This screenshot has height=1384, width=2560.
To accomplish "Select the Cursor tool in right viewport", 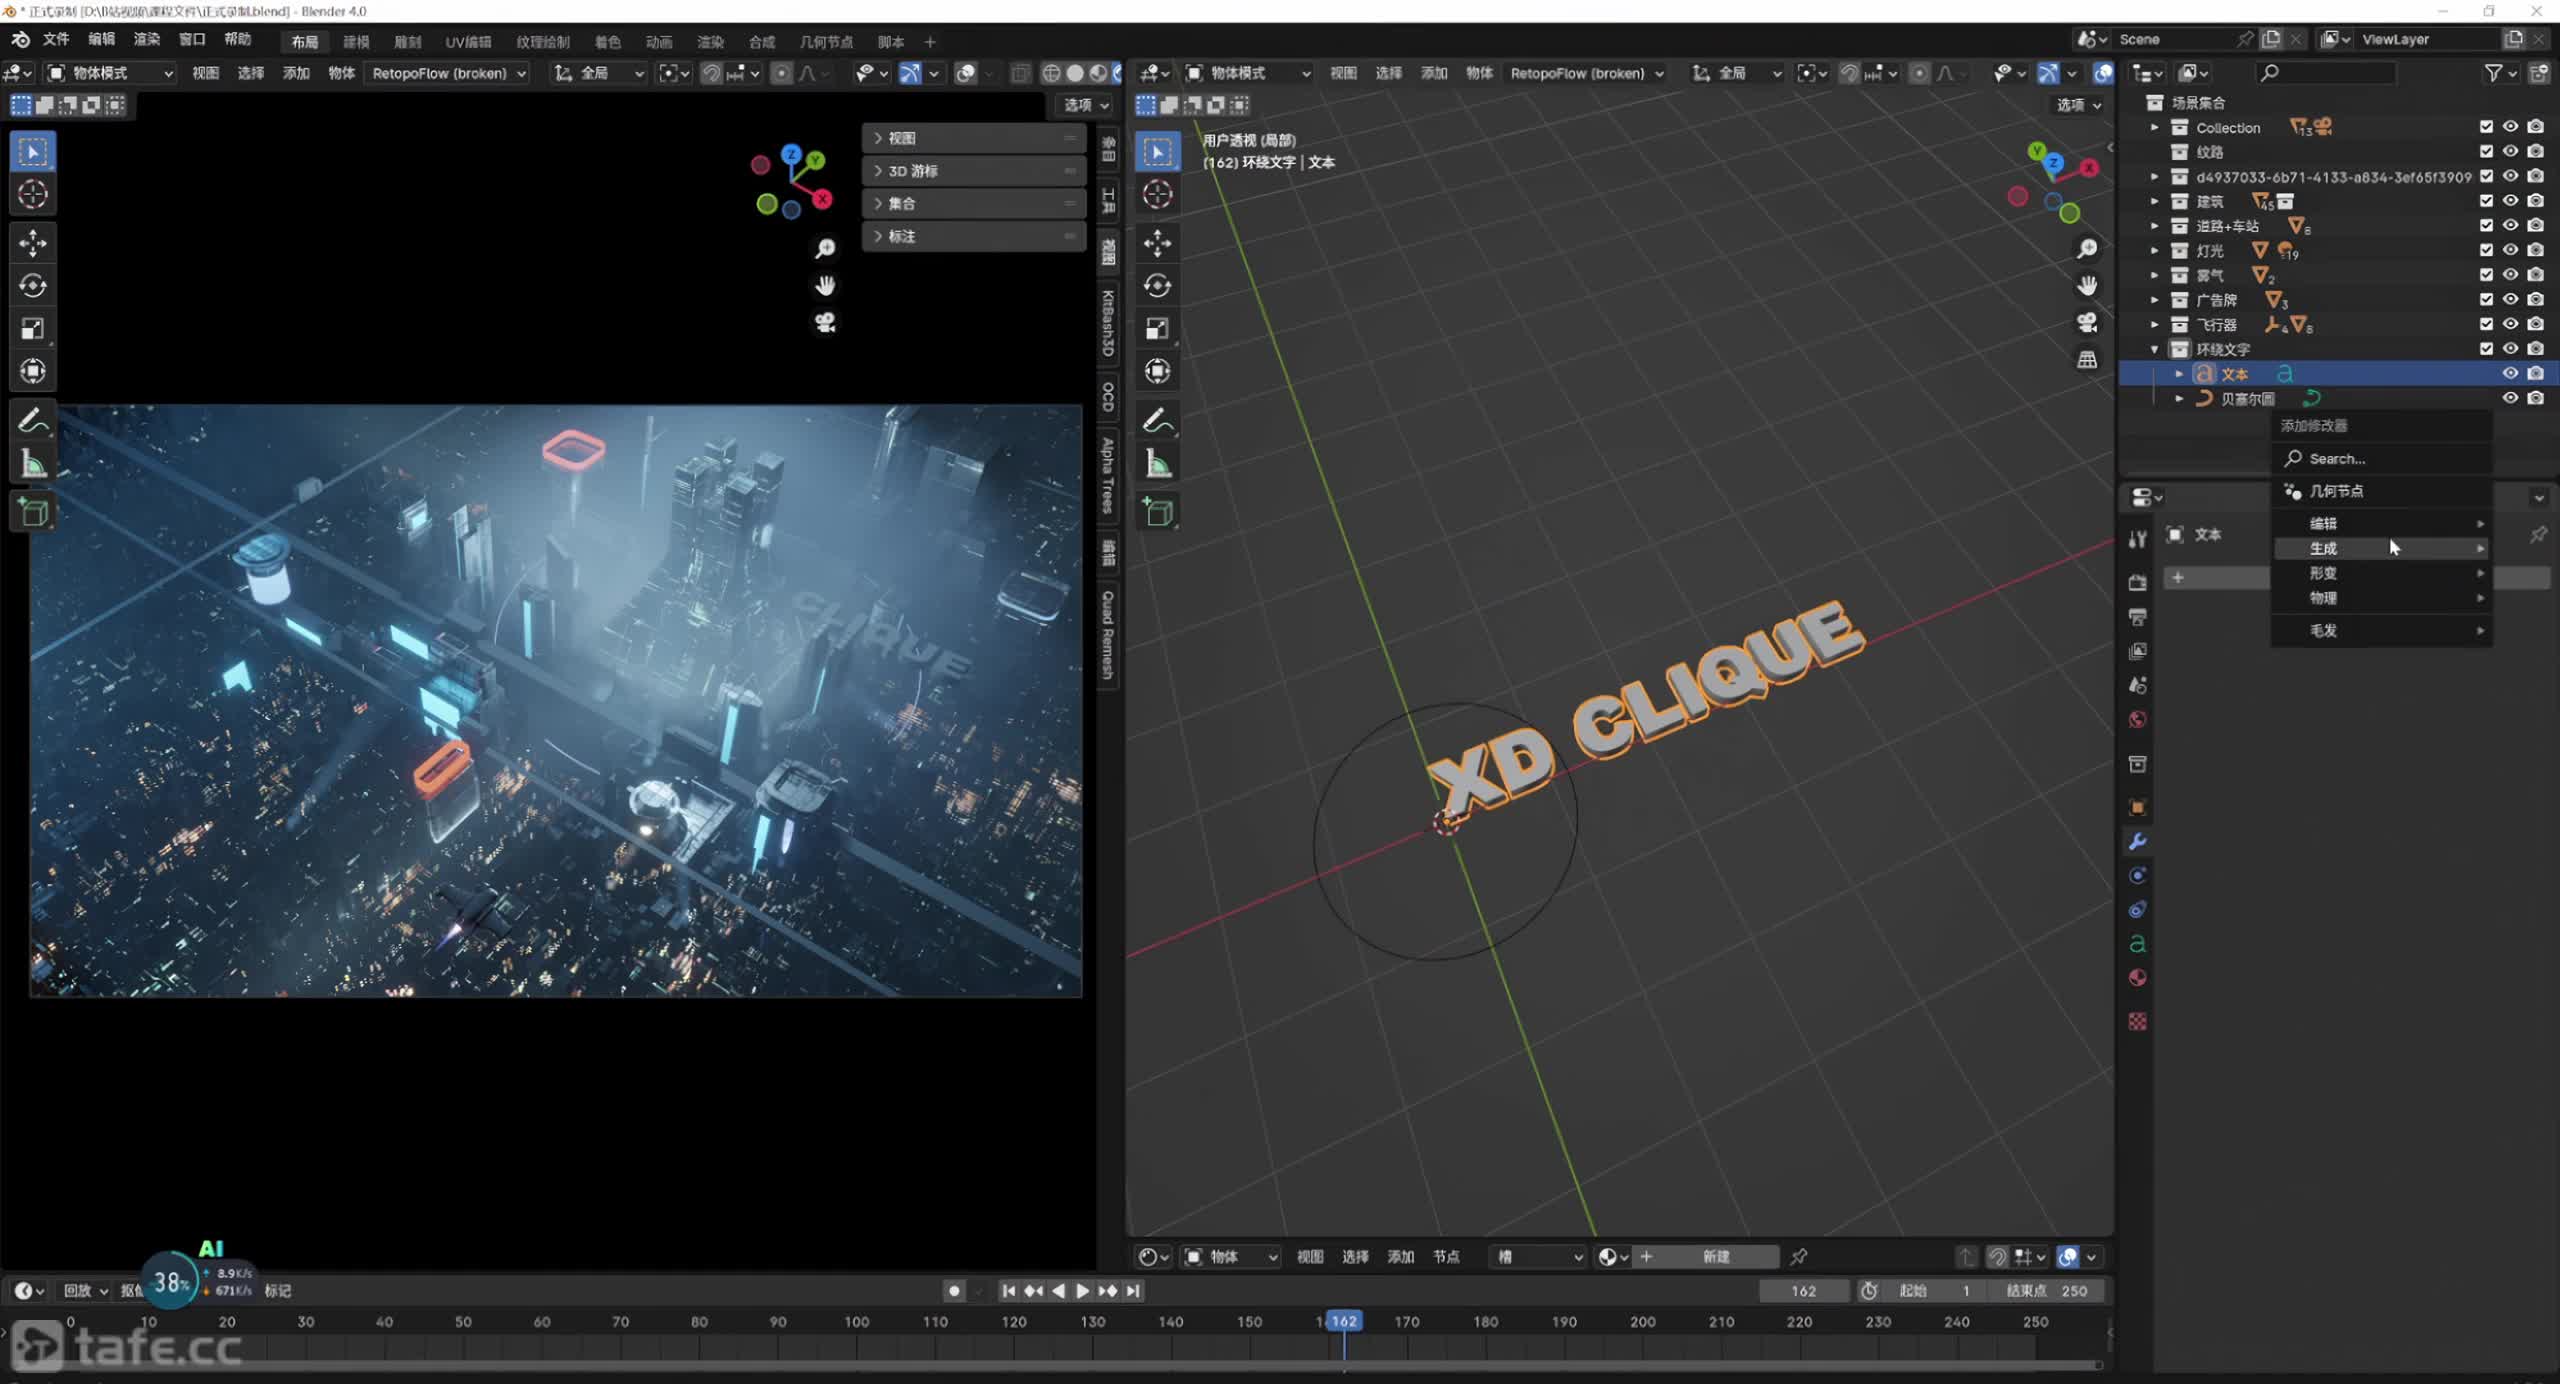I will [x=1158, y=194].
